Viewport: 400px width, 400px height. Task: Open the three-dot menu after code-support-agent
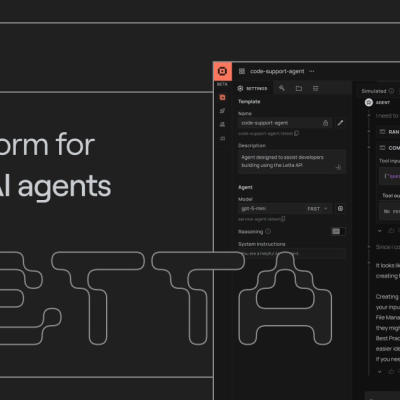[x=312, y=71]
